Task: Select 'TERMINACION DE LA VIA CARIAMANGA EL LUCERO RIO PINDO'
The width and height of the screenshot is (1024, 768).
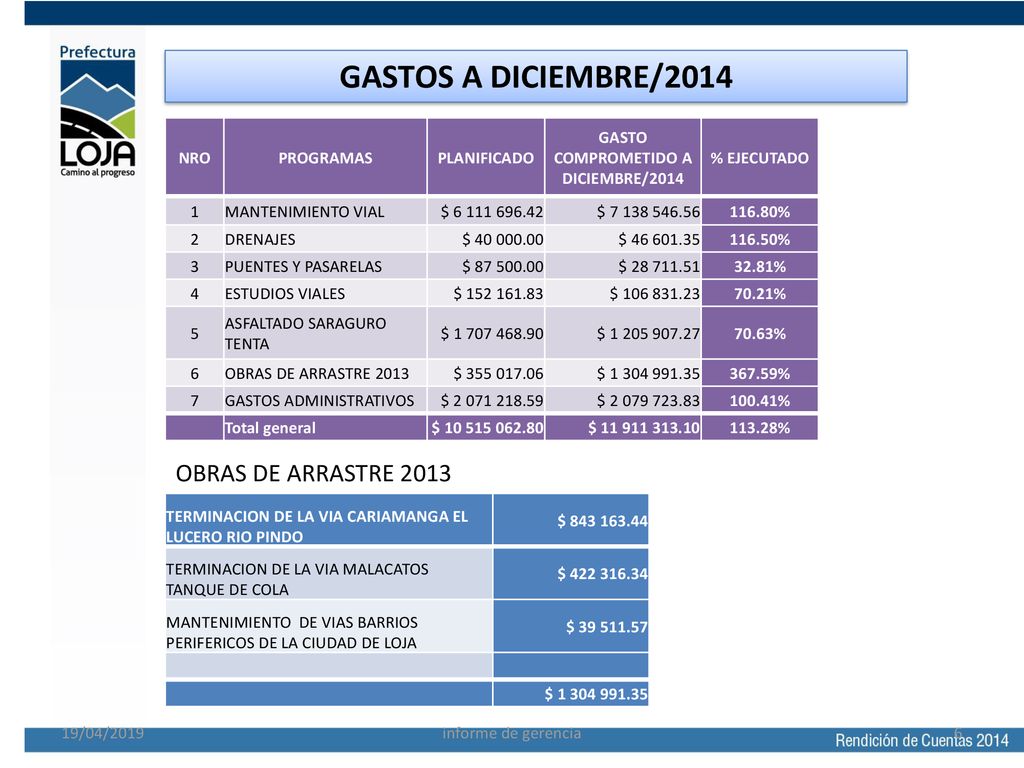Action: [x=328, y=520]
